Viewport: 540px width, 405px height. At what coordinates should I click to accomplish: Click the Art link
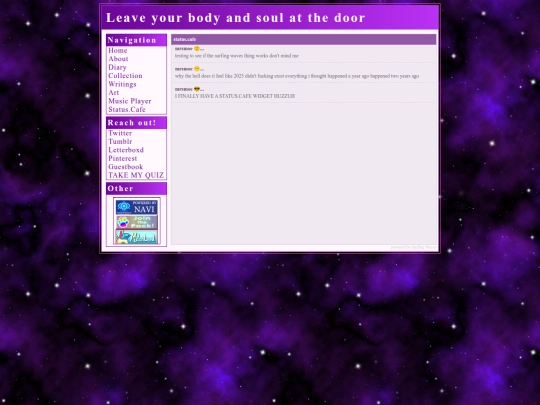tap(114, 93)
